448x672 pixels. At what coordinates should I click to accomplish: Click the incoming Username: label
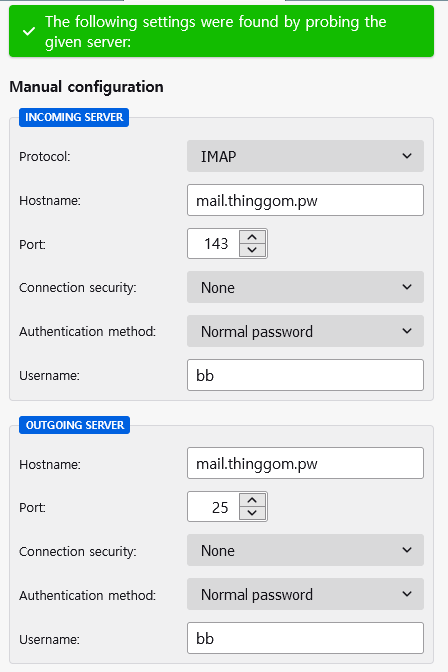click(49, 375)
